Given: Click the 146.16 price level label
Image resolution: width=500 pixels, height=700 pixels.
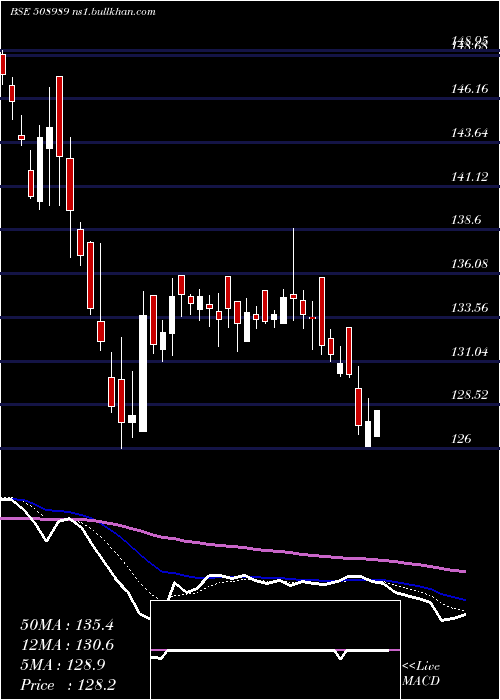Looking at the screenshot, I should (x=468, y=89).
